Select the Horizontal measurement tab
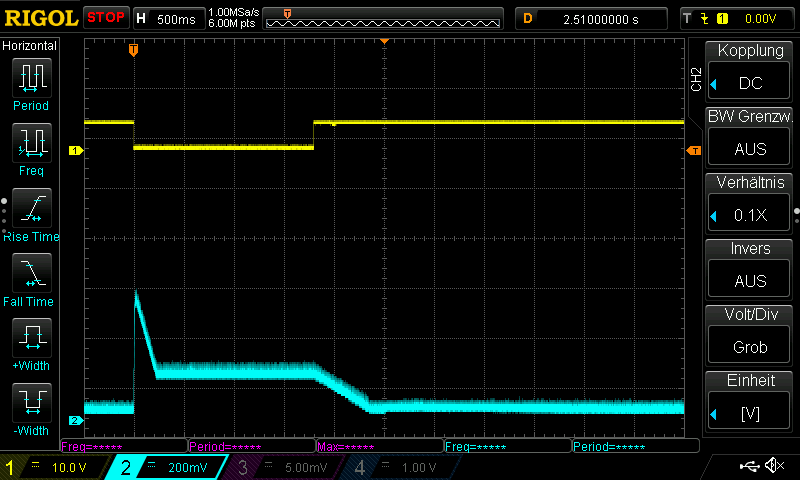 coord(30,46)
